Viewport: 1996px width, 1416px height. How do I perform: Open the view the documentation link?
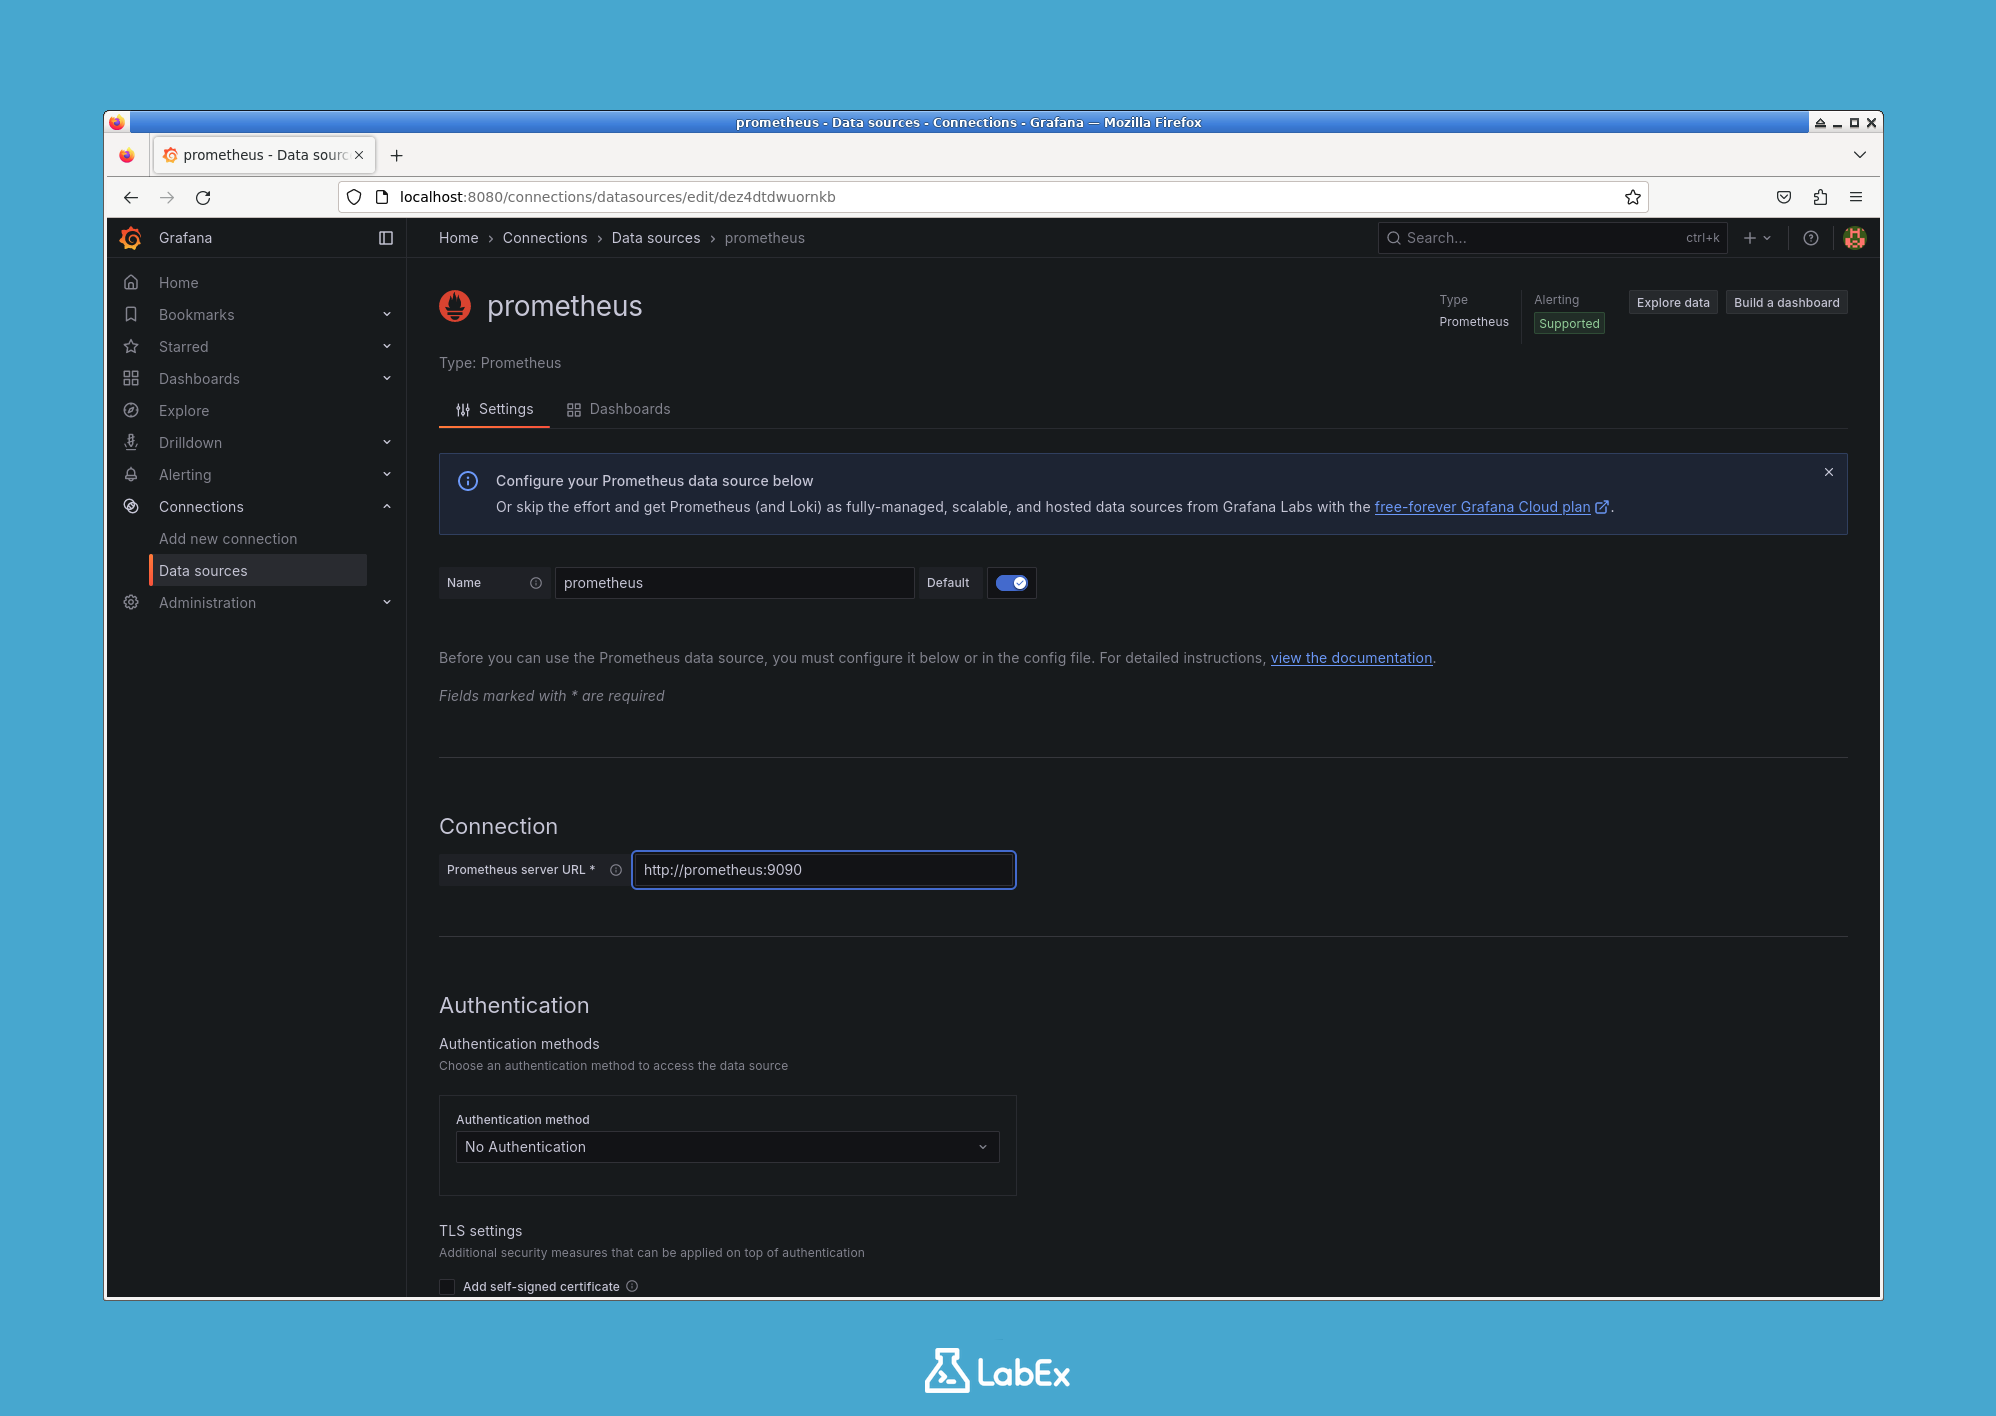click(1351, 658)
